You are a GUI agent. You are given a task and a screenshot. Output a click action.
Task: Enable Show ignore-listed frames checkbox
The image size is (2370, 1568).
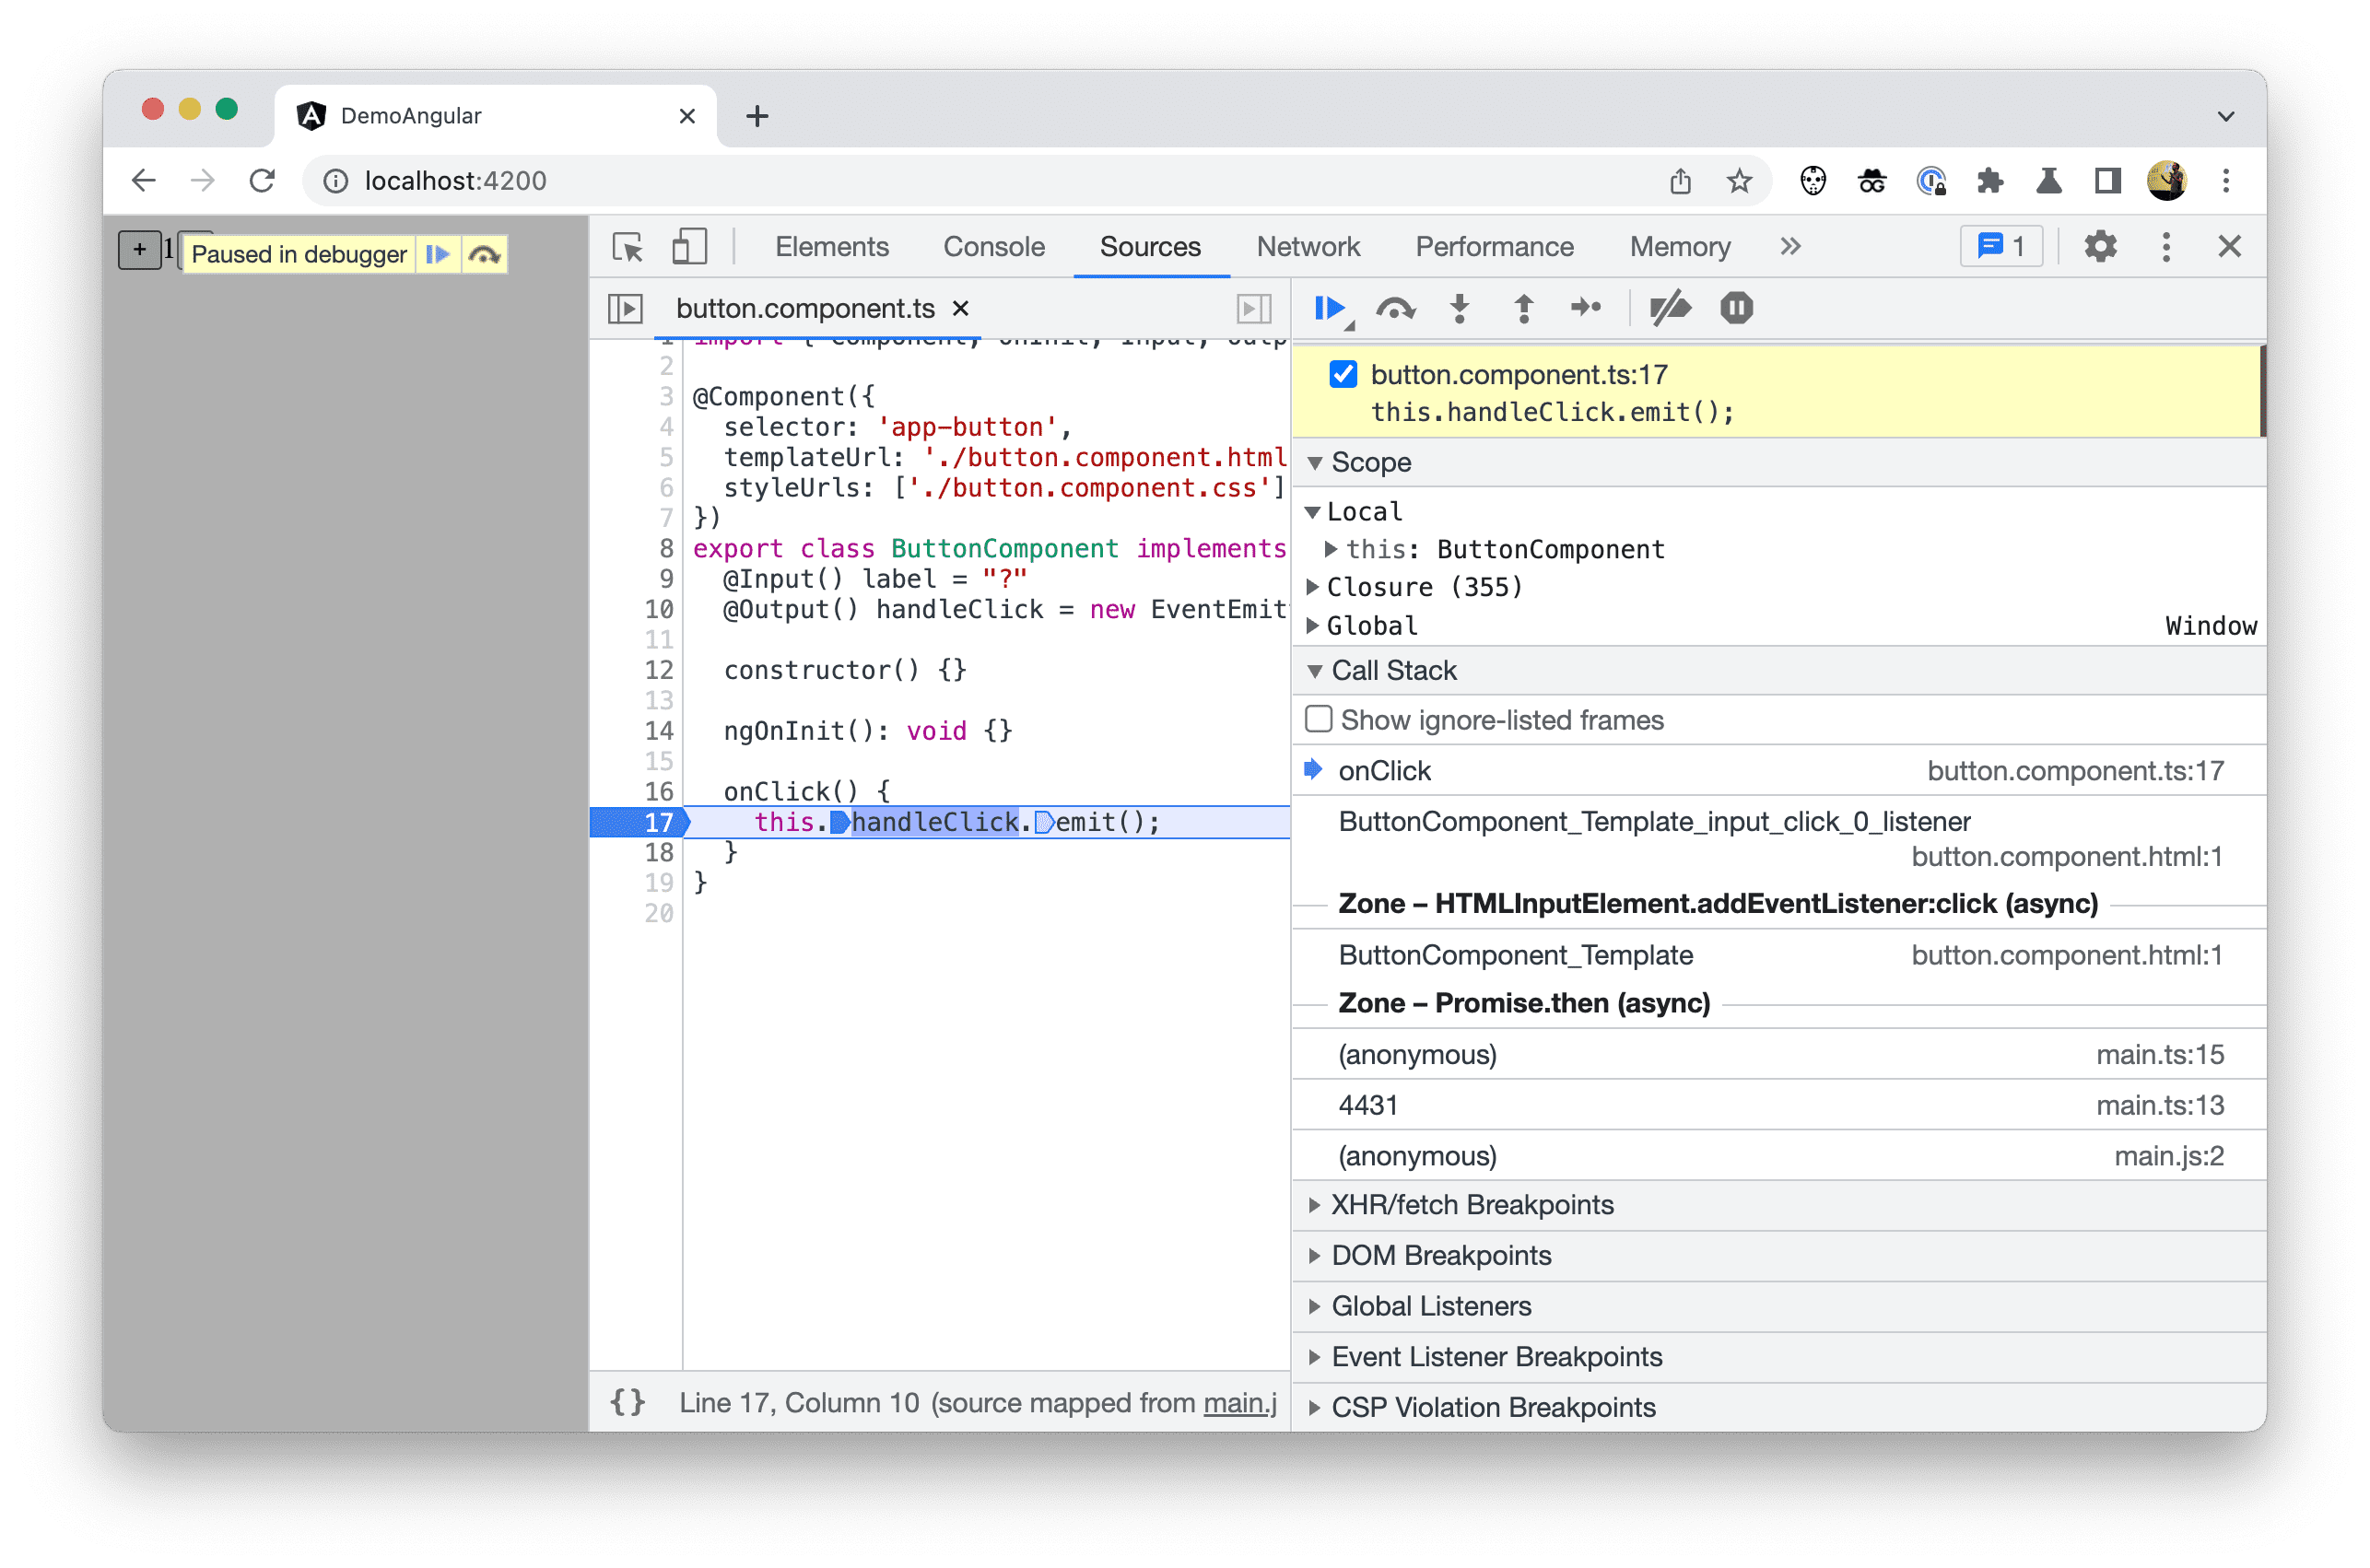(x=1316, y=720)
